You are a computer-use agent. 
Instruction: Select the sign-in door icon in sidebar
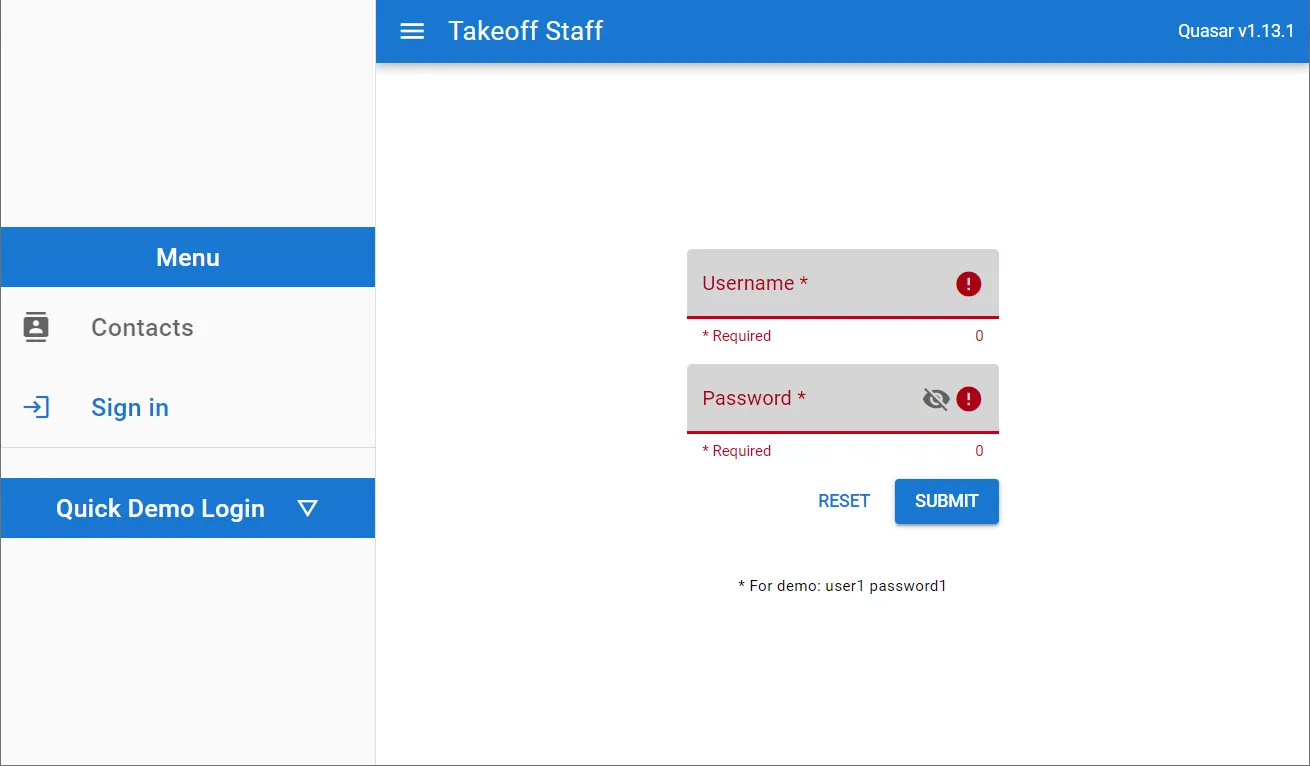pyautogui.click(x=36, y=407)
